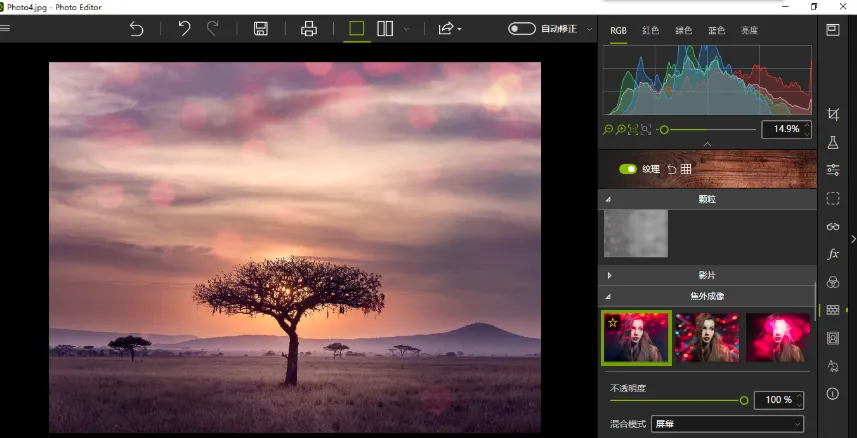Open the fx effects panel
The width and height of the screenshot is (857, 438).
(832, 254)
